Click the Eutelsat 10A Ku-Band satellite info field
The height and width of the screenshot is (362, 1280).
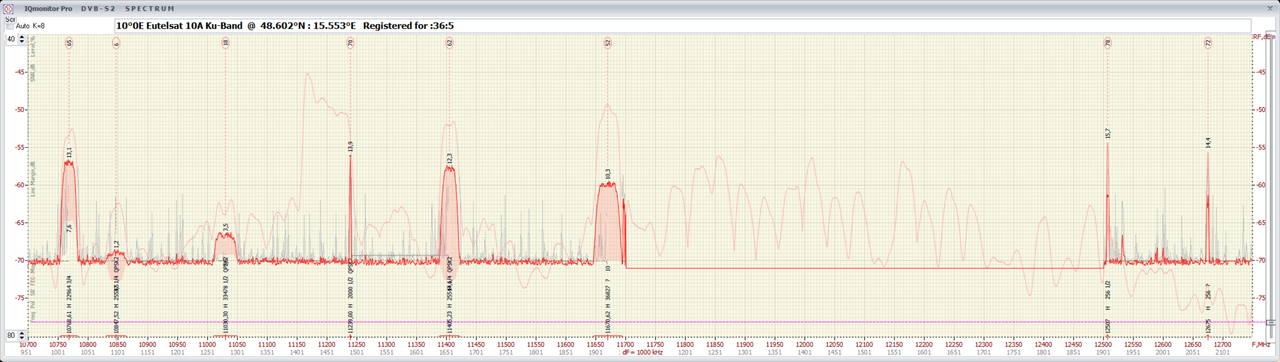click(683, 26)
